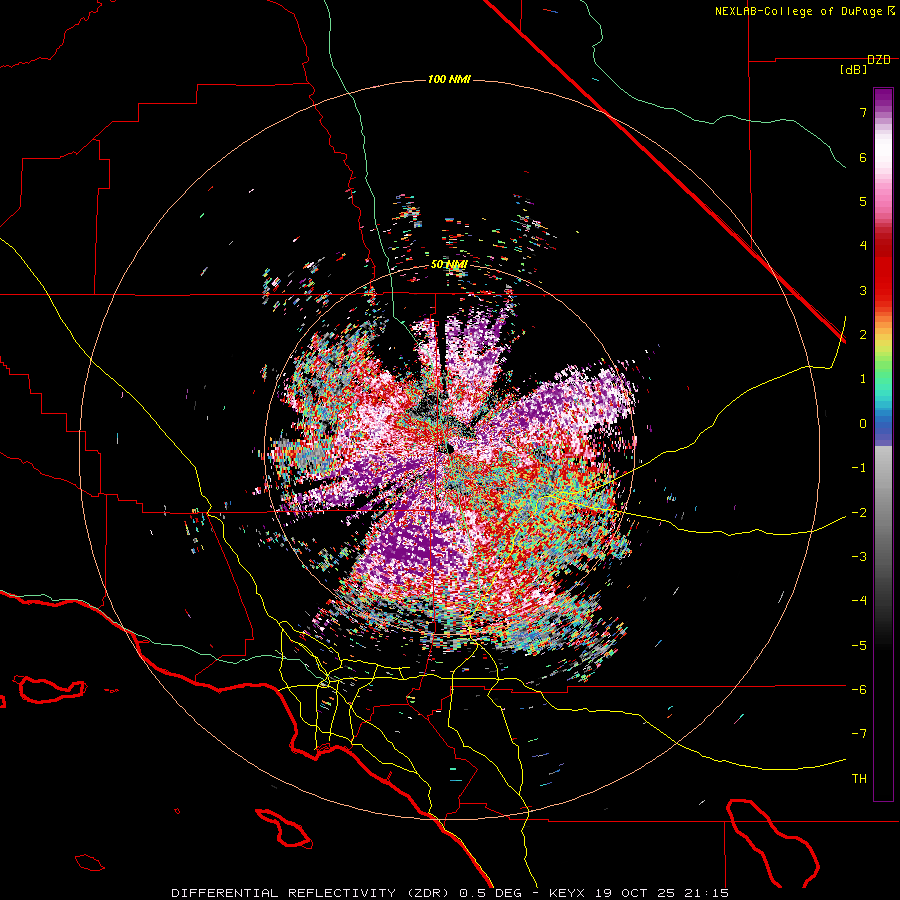Click the purple top segment of color bar
This screenshot has width=900, height=900.
coord(883,98)
